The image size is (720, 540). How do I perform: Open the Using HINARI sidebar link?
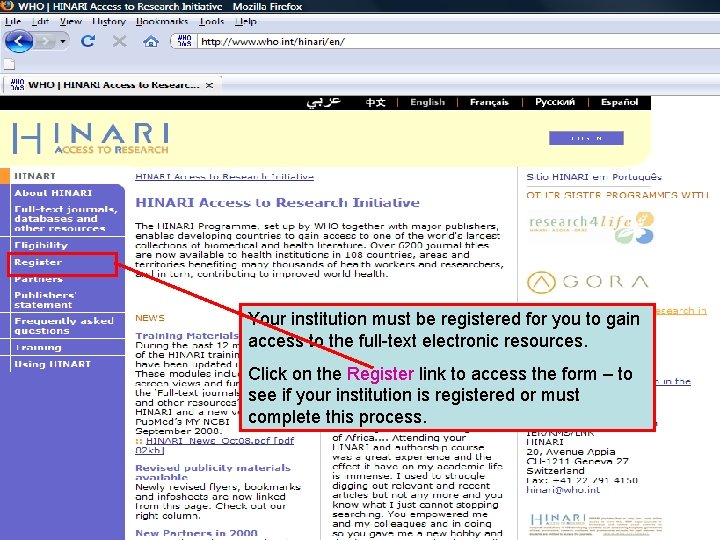52,364
